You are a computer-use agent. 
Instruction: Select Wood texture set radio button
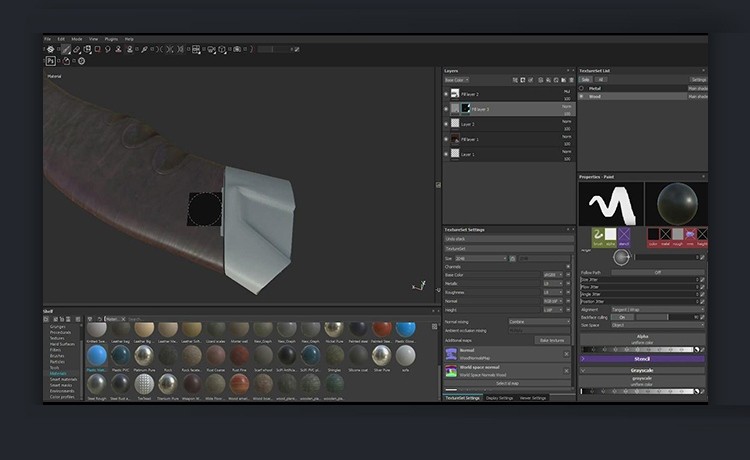click(x=582, y=97)
